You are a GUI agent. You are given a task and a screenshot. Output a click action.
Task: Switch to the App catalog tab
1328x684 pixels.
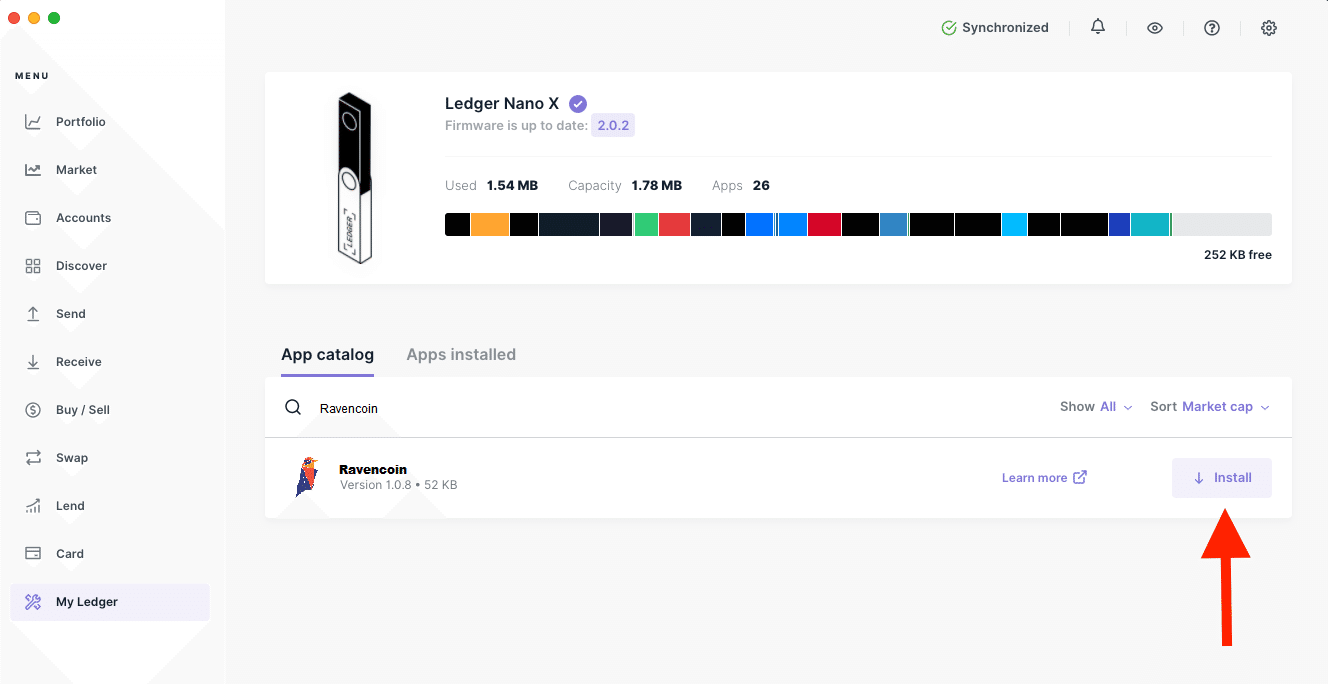pos(327,355)
